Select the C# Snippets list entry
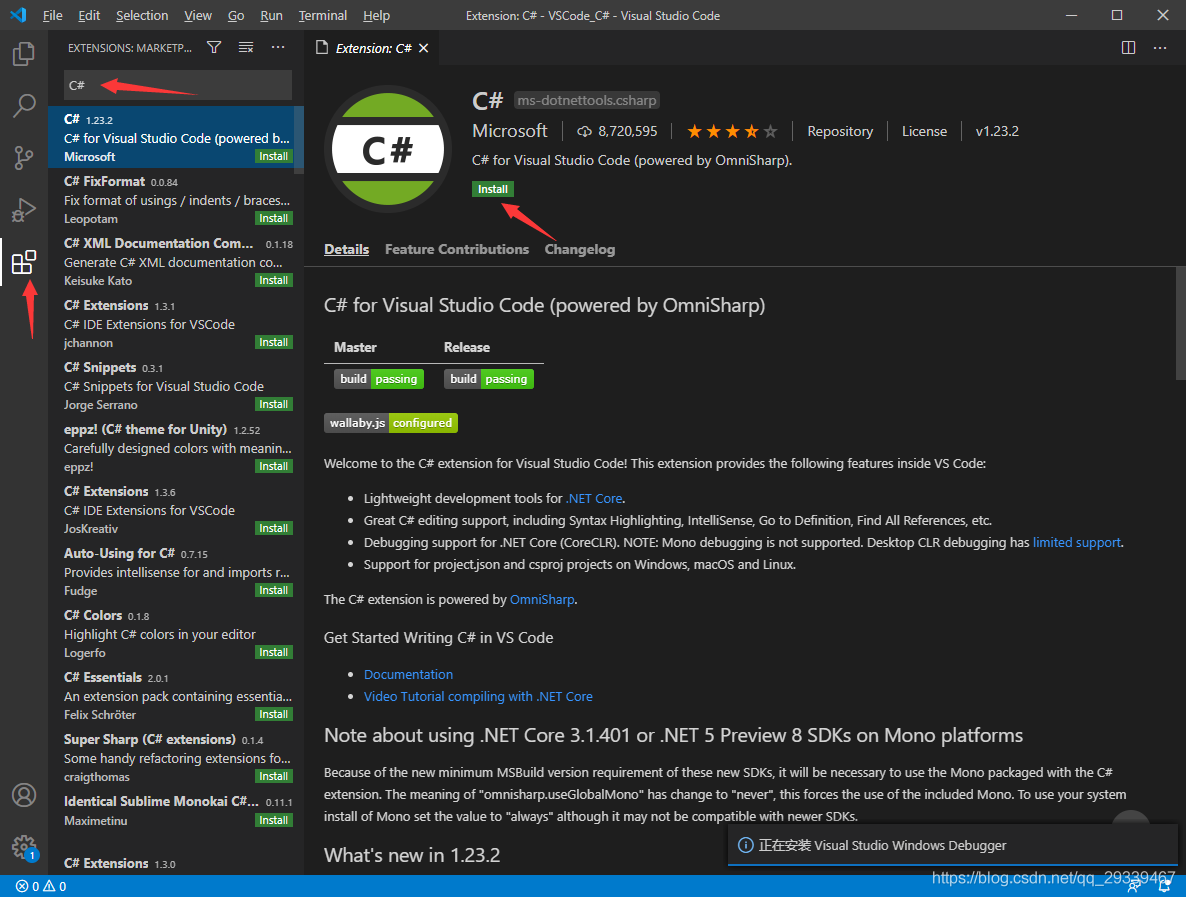This screenshot has width=1186, height=897. [176, 386]
